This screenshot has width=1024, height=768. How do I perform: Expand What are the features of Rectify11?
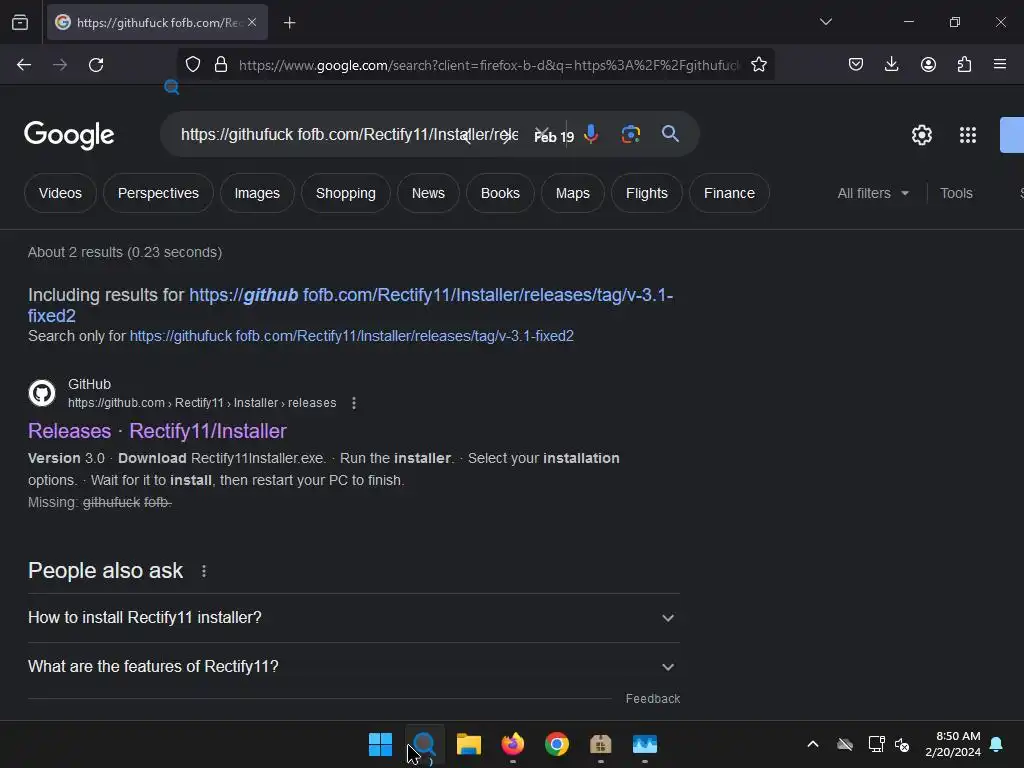pos(353,667)
